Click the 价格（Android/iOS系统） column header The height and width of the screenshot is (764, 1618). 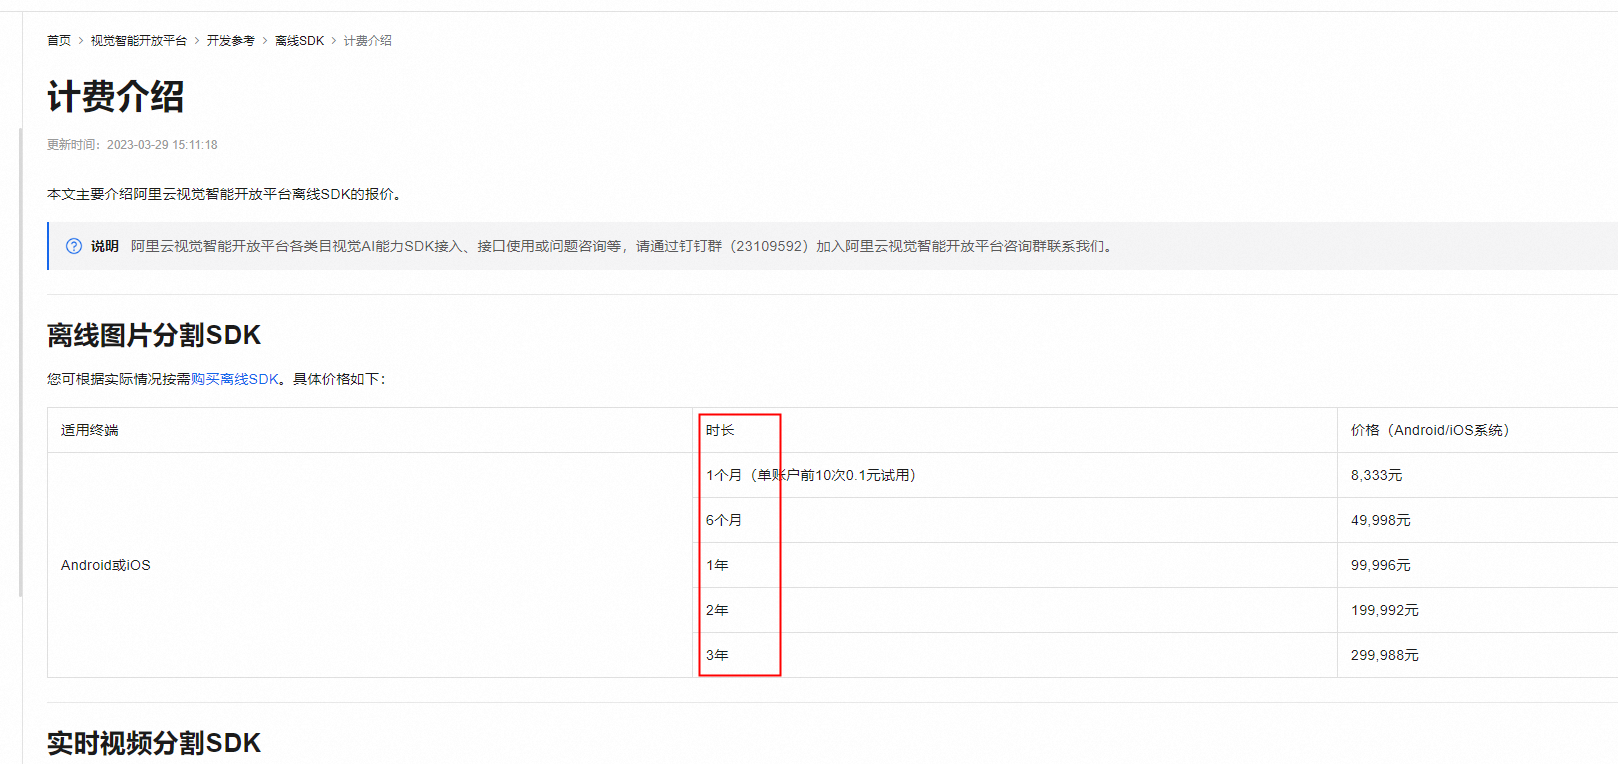pos(1478,430)
